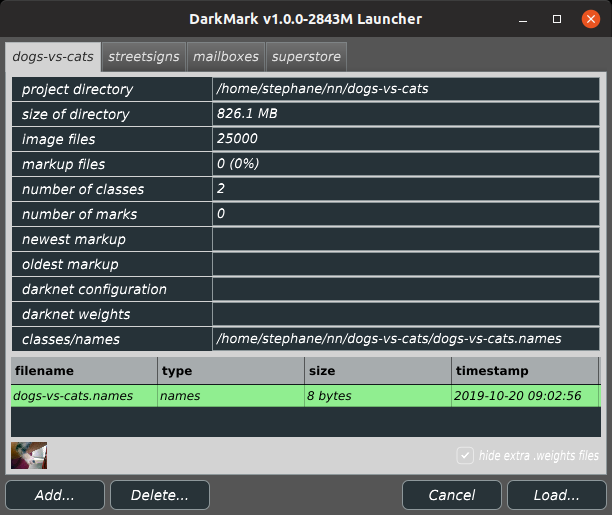Click the number of marks label
Screen dimensions: 612x515
(112, 214)
